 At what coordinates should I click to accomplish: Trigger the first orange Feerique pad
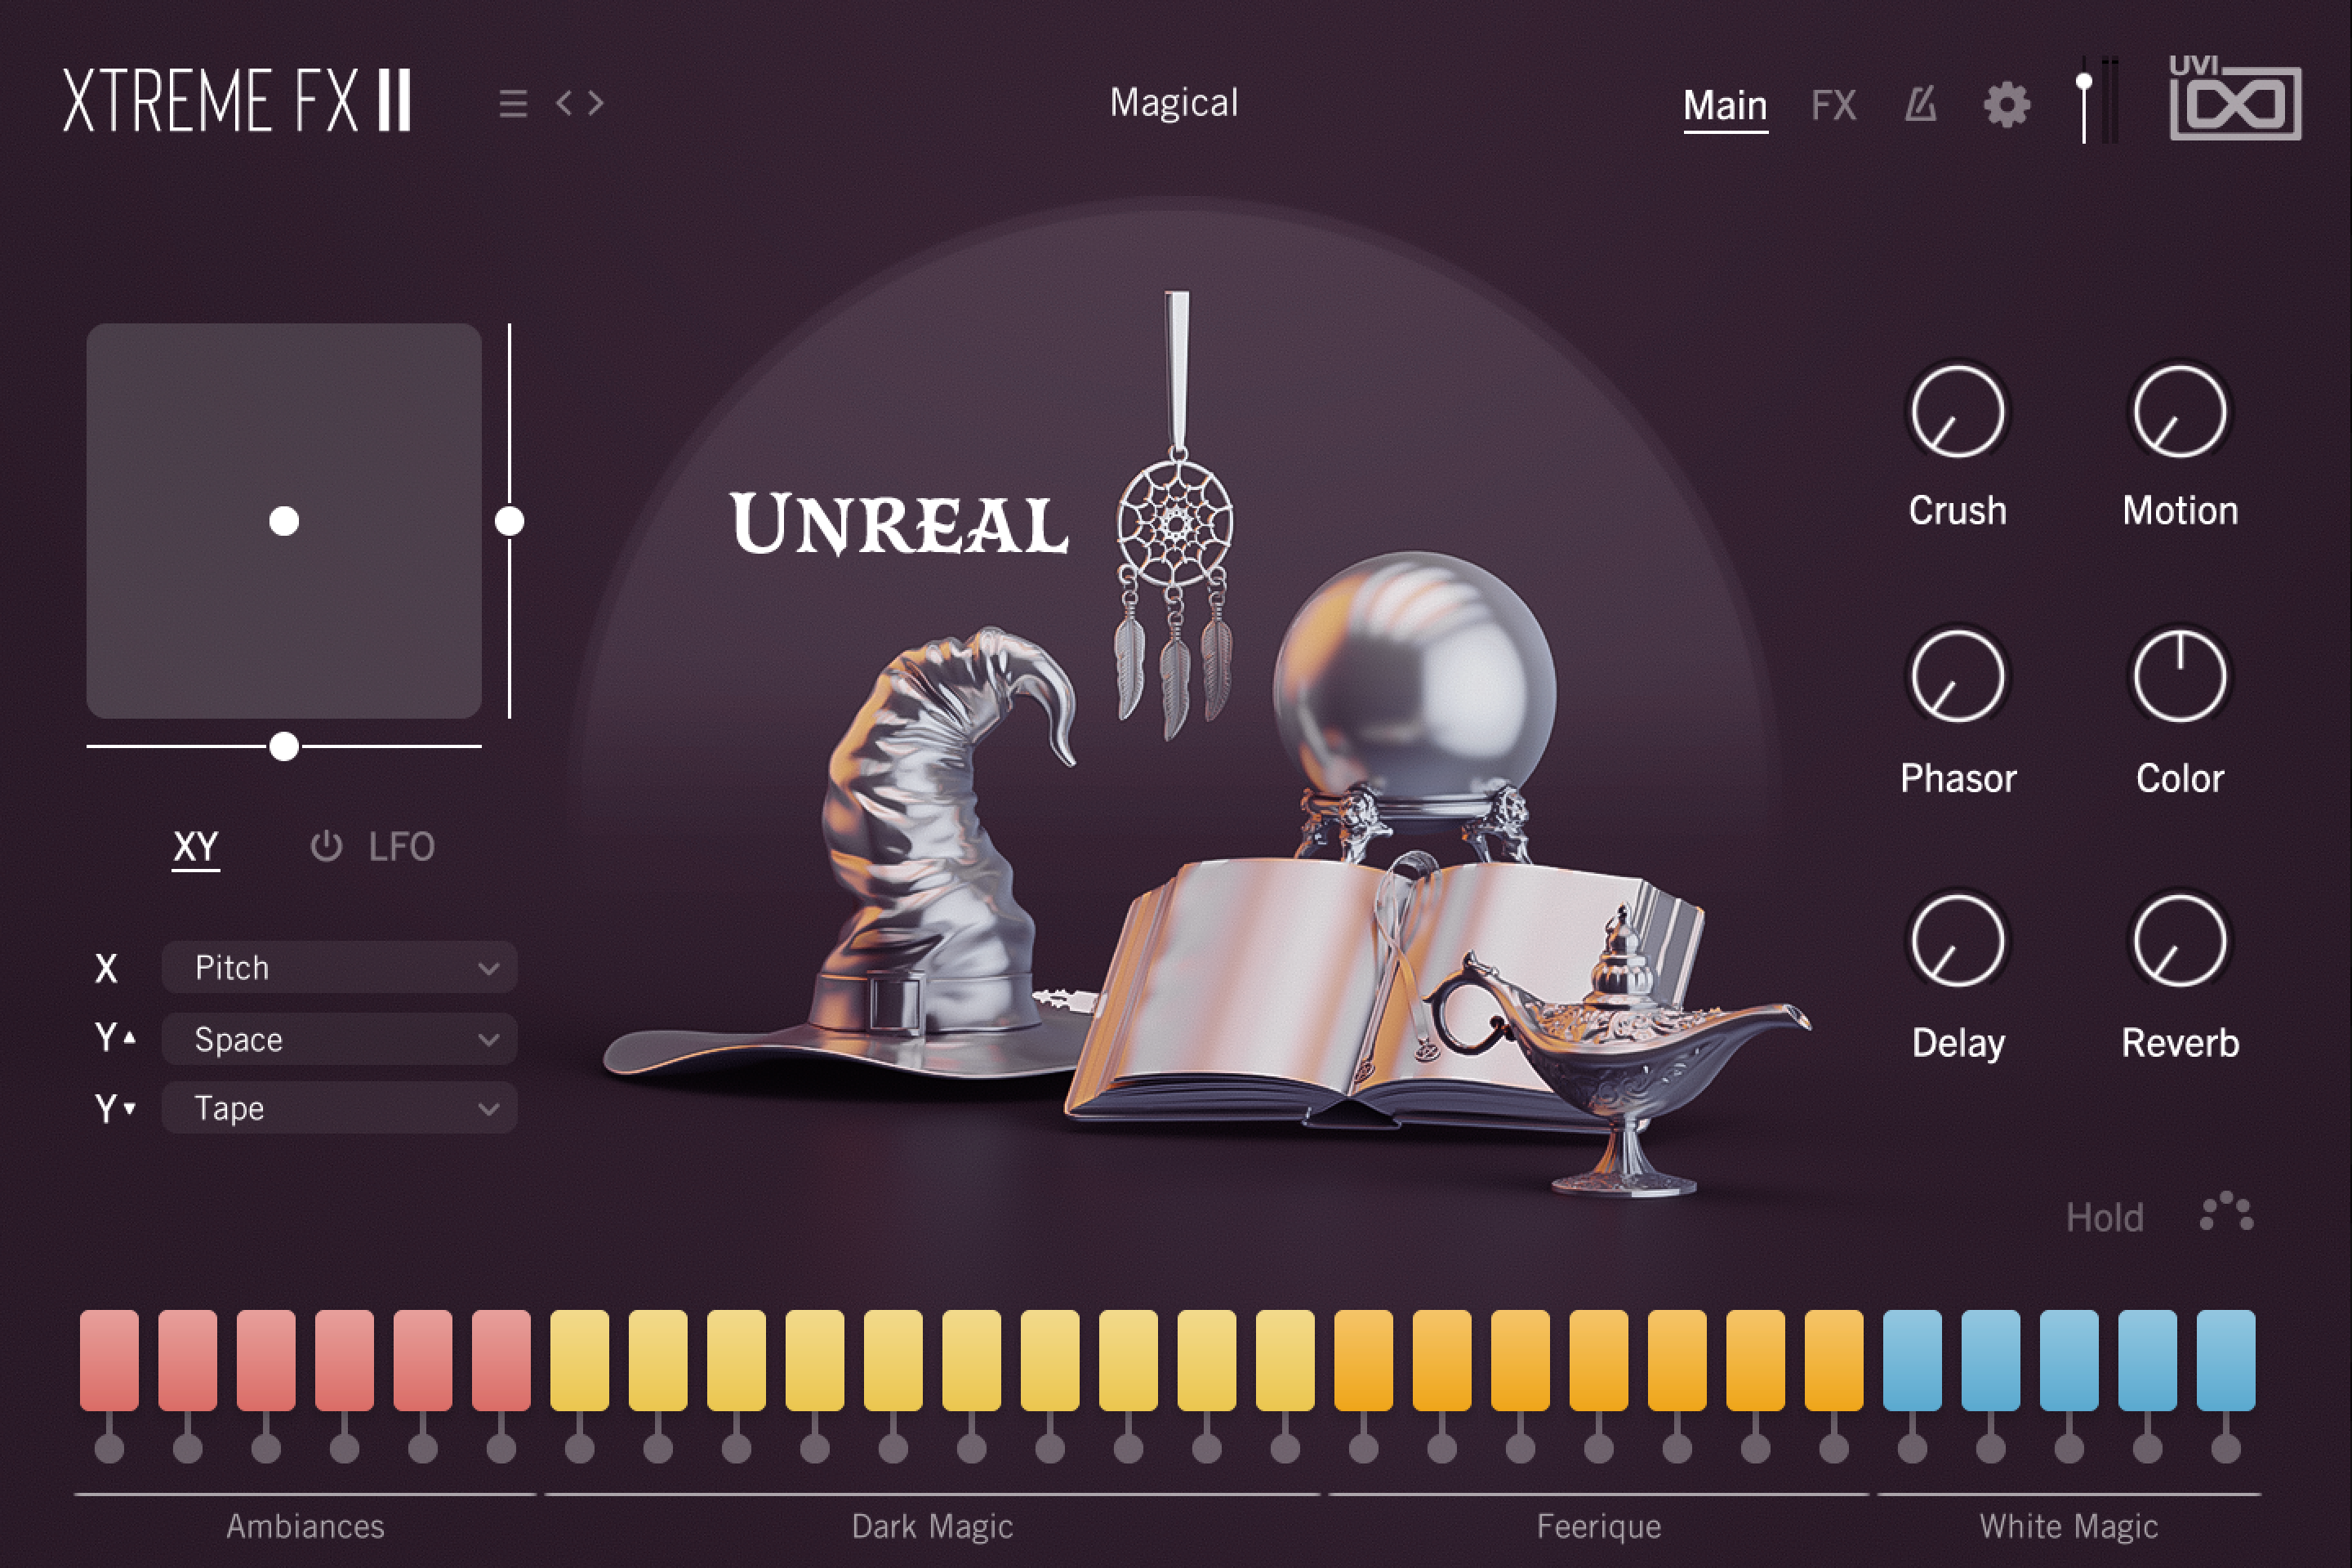(x=1363, y=1360)
